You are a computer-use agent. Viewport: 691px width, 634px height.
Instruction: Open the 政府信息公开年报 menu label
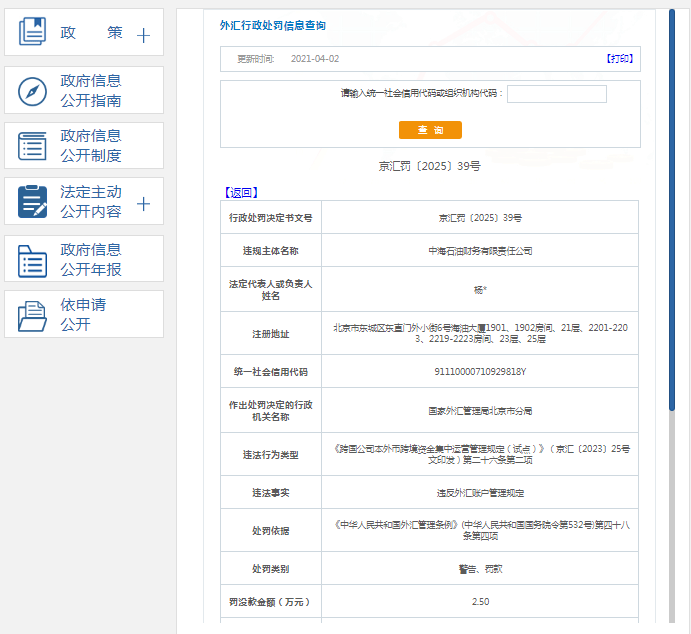pos(91,260)
